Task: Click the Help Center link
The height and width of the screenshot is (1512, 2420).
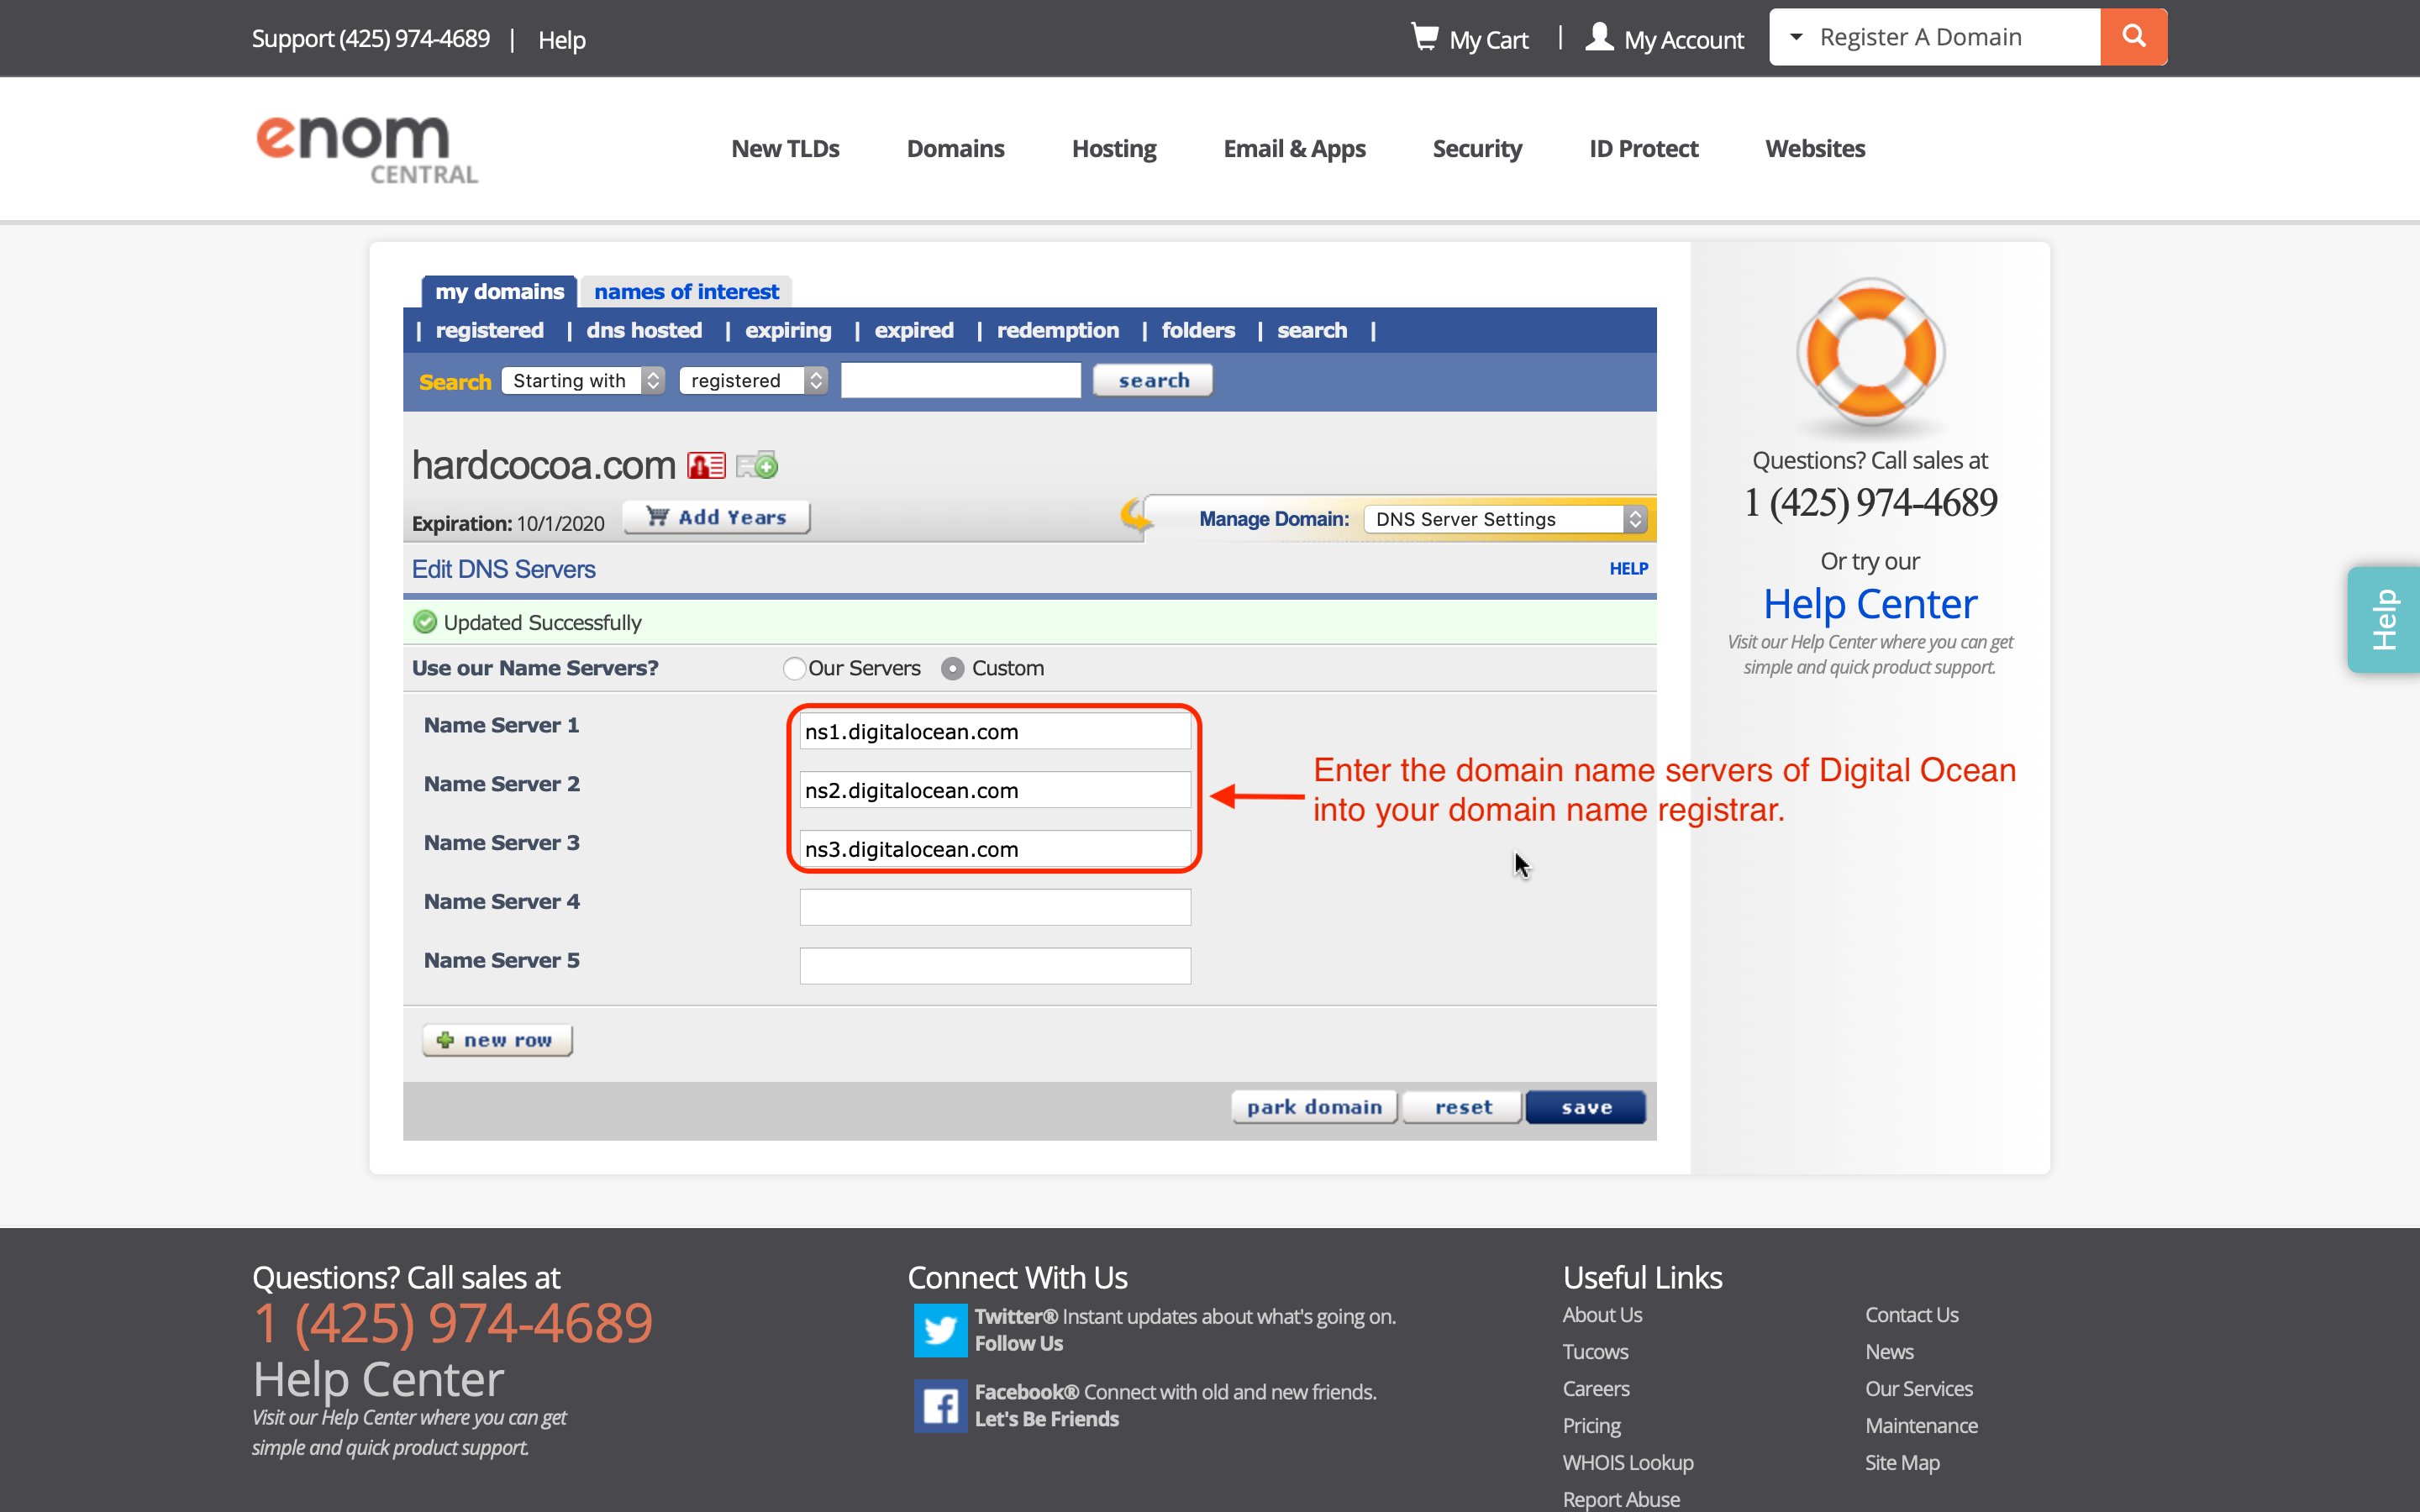Action: tap(1870, 605)
